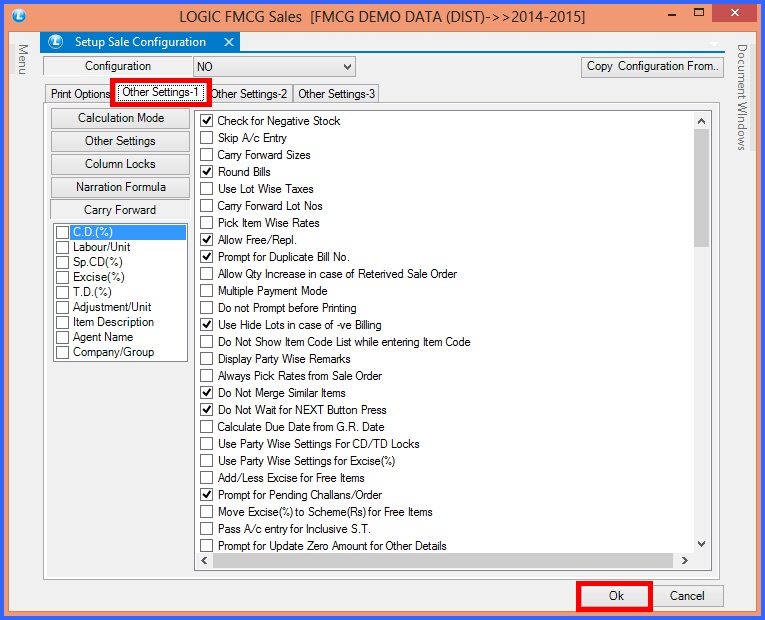
Task: Click Copy Configuration From button
Action: tap(652, 66)
